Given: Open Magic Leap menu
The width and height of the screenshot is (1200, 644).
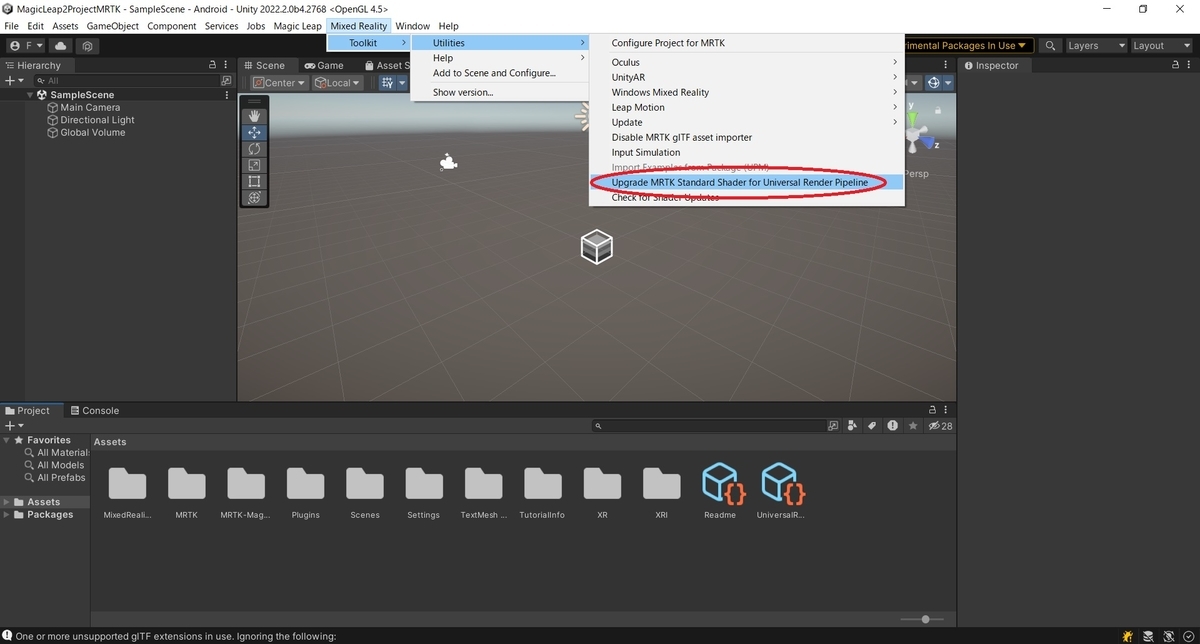Looking at the screenshot, I should [298, 26].
